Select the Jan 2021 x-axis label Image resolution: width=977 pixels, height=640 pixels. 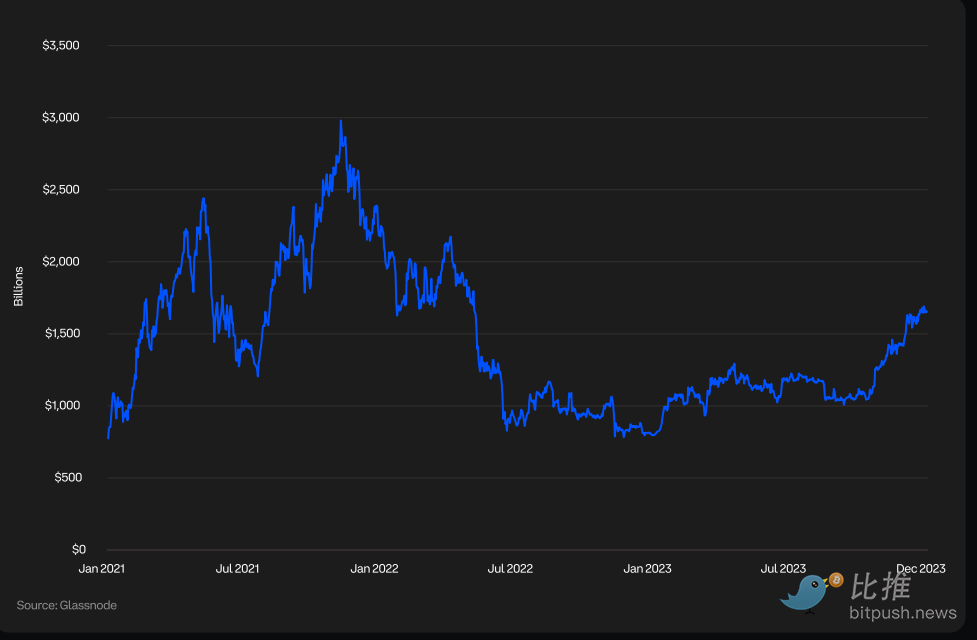(102, 568)
